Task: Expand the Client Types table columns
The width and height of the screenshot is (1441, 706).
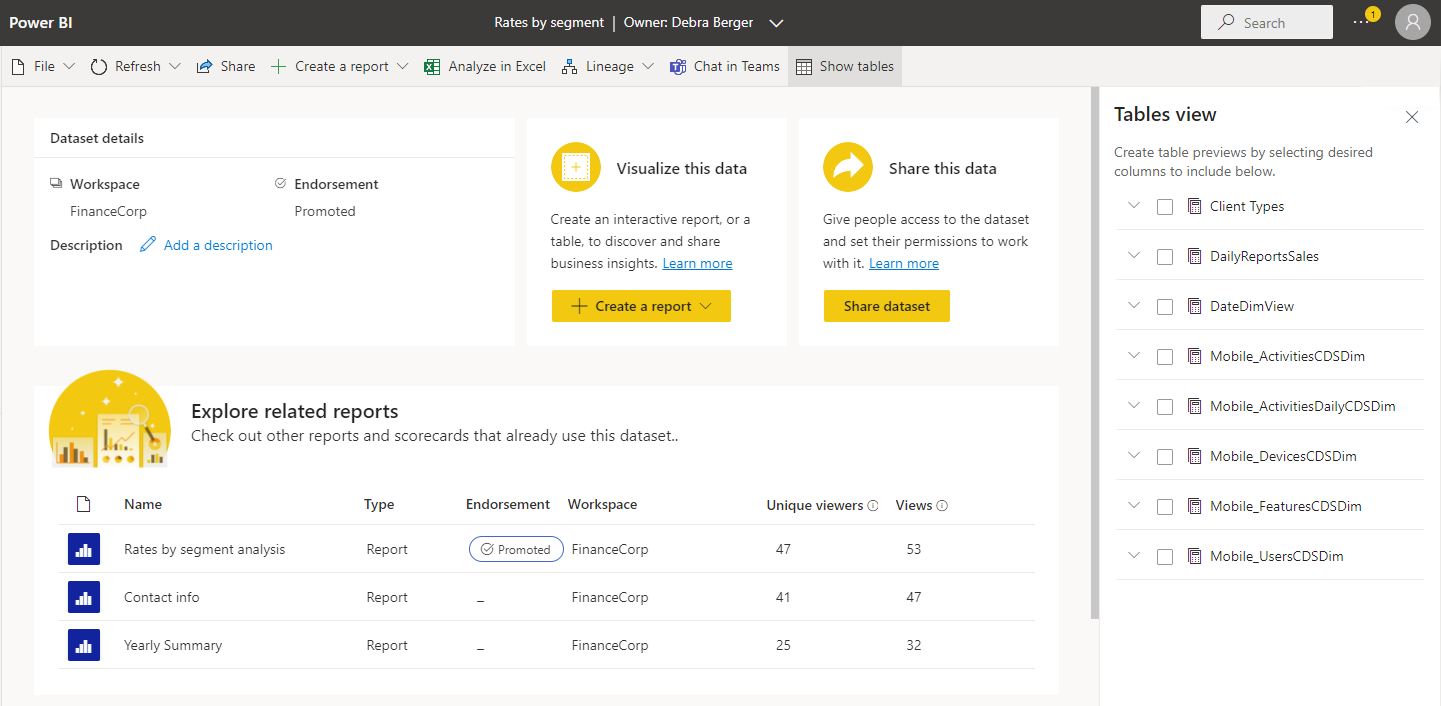Action: tap(1133, 205)
